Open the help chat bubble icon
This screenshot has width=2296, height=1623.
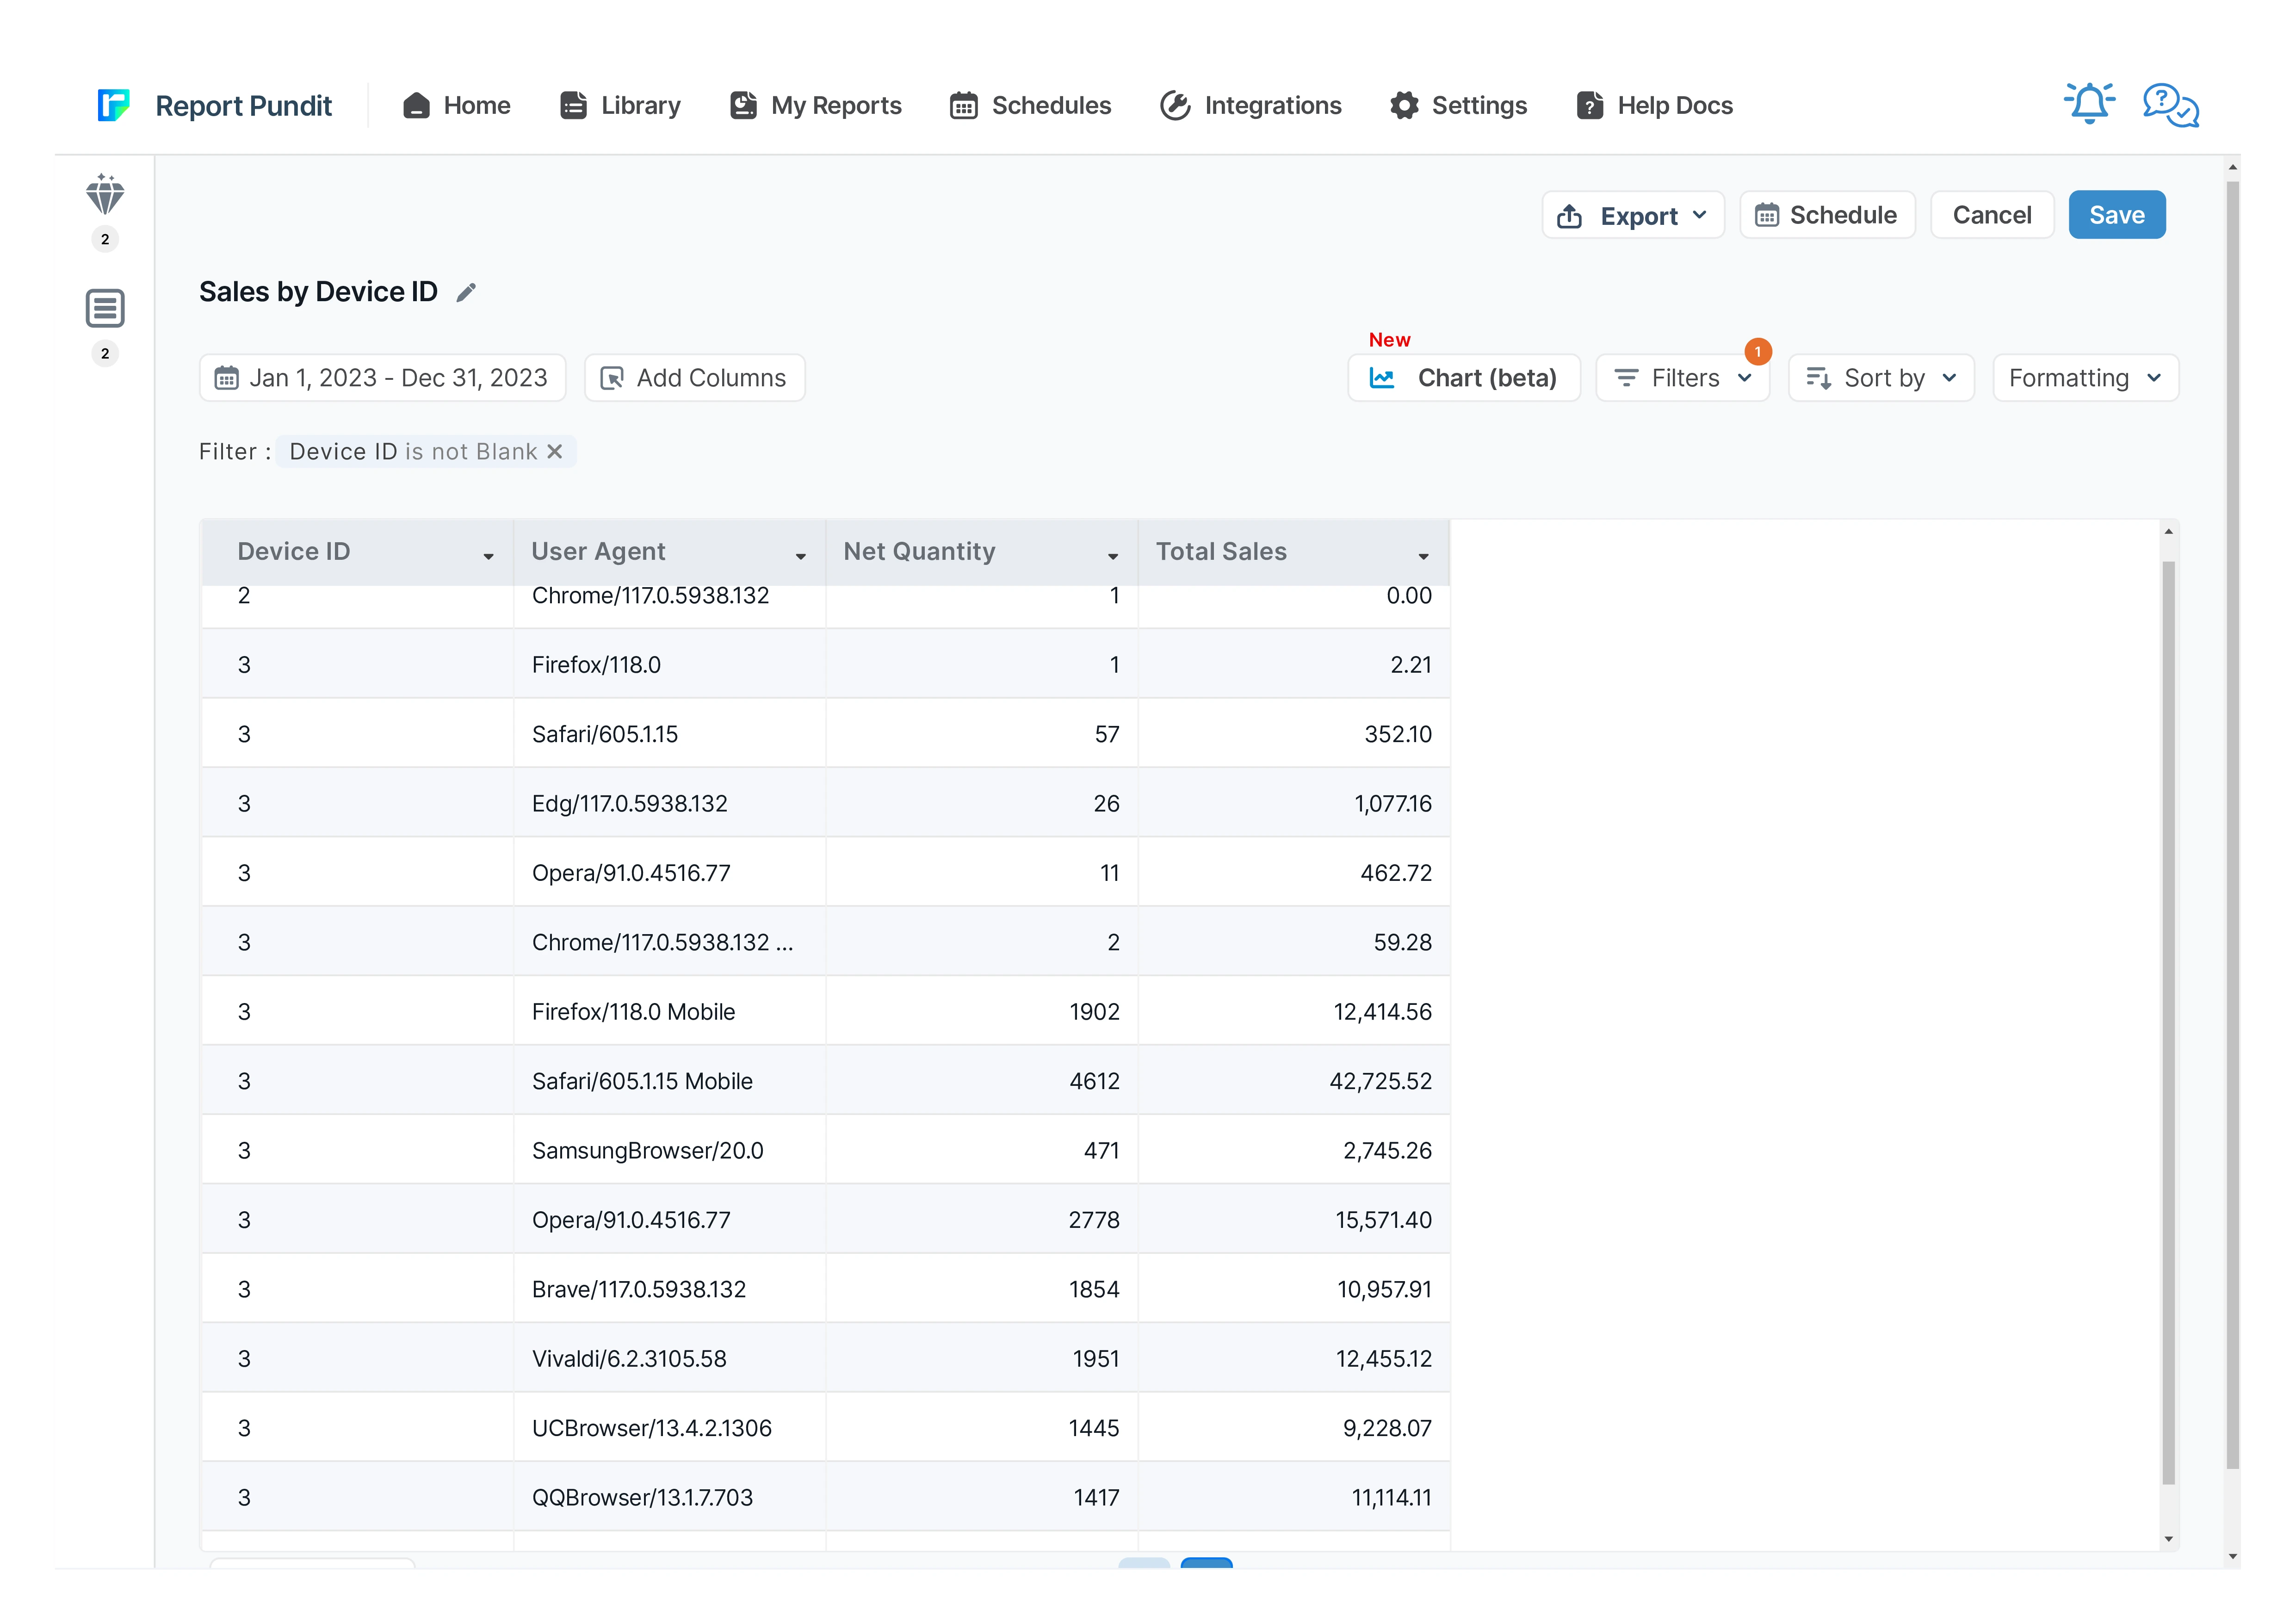[2170, 104]
